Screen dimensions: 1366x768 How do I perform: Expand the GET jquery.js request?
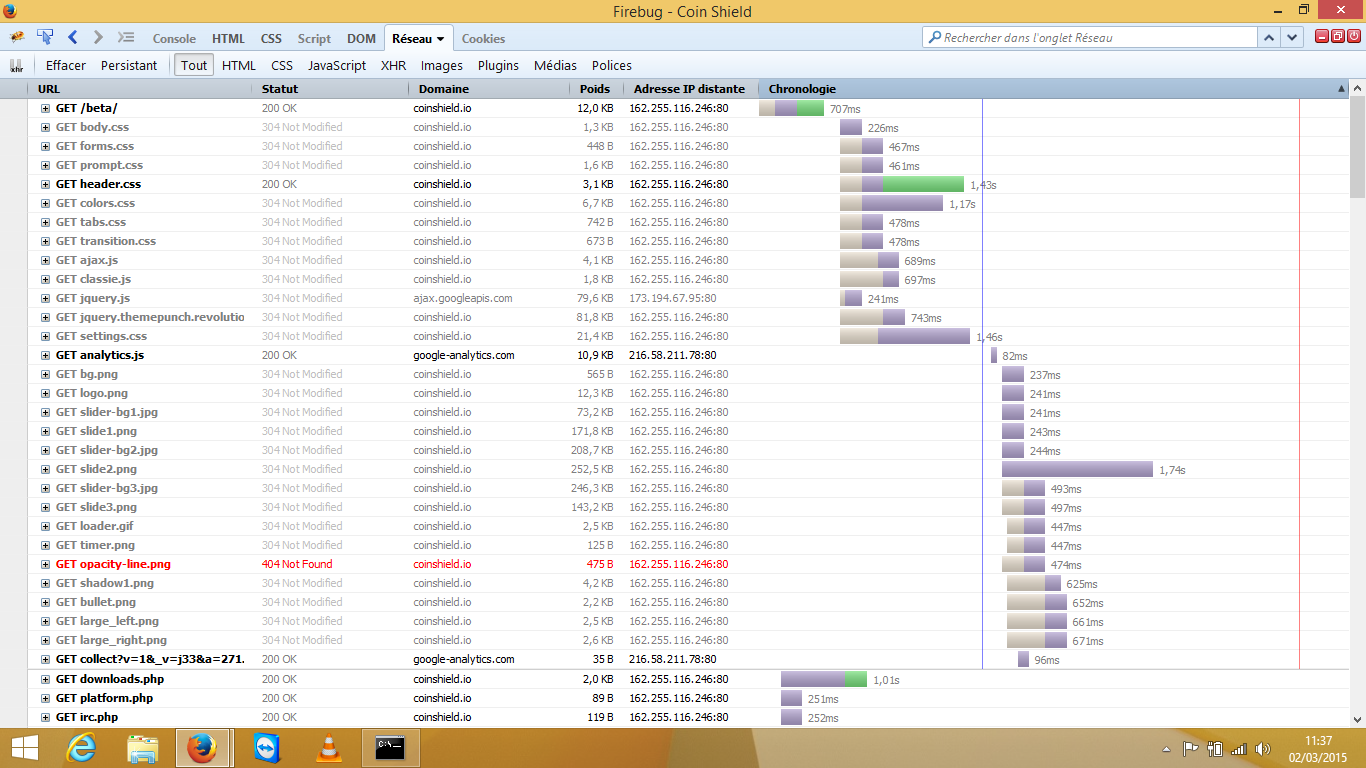tap(45, 298)
